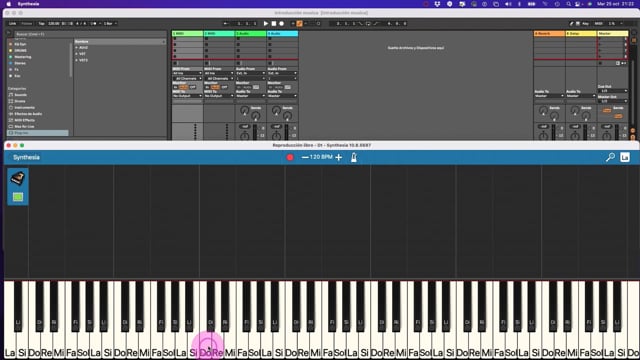Open the Instruments category

(24, 107)
